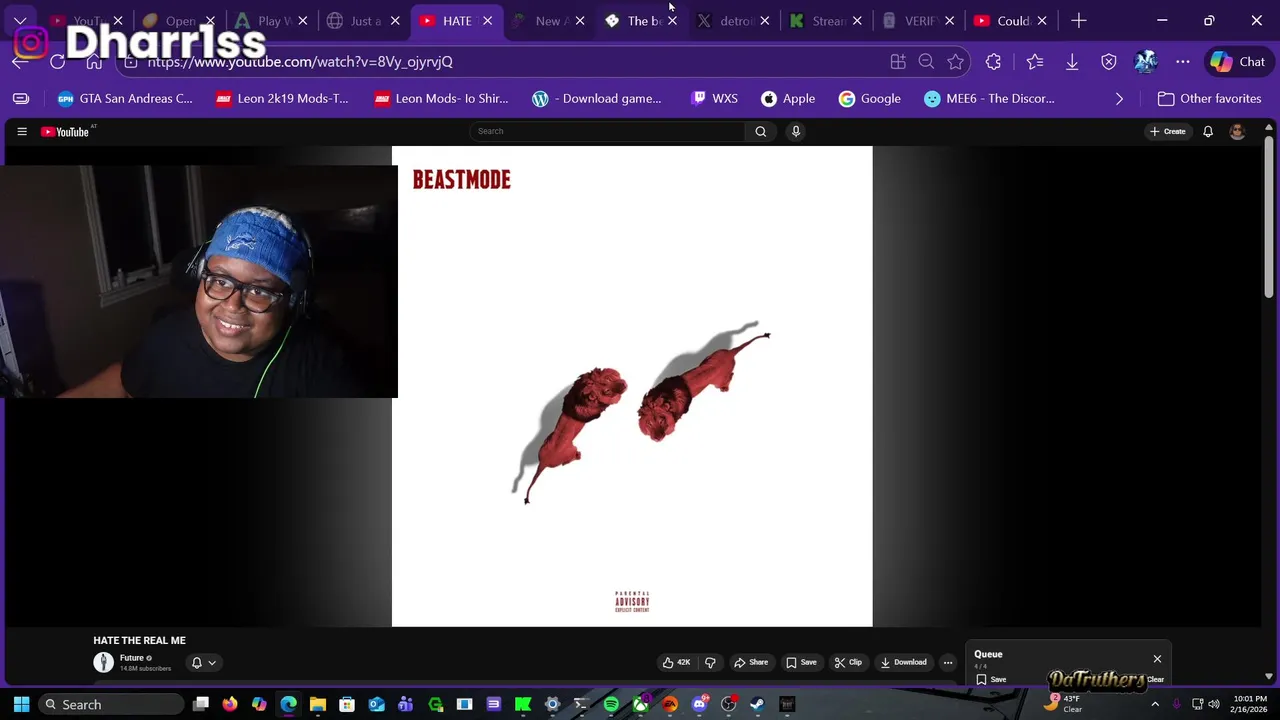This screenshot has width=1280, height=720.
Task: Switch to the VERIFY tab
Action: 917,20
